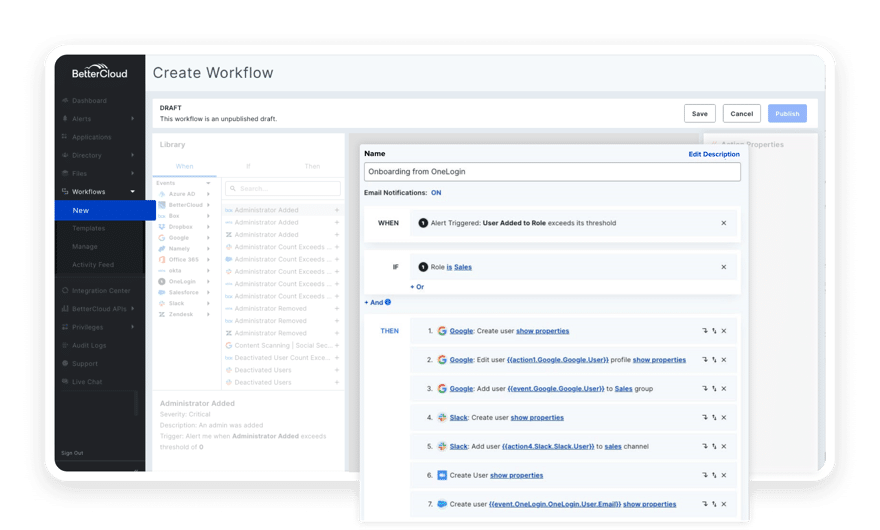Open Manage under Workflows
880x530 pixels.
85,246
